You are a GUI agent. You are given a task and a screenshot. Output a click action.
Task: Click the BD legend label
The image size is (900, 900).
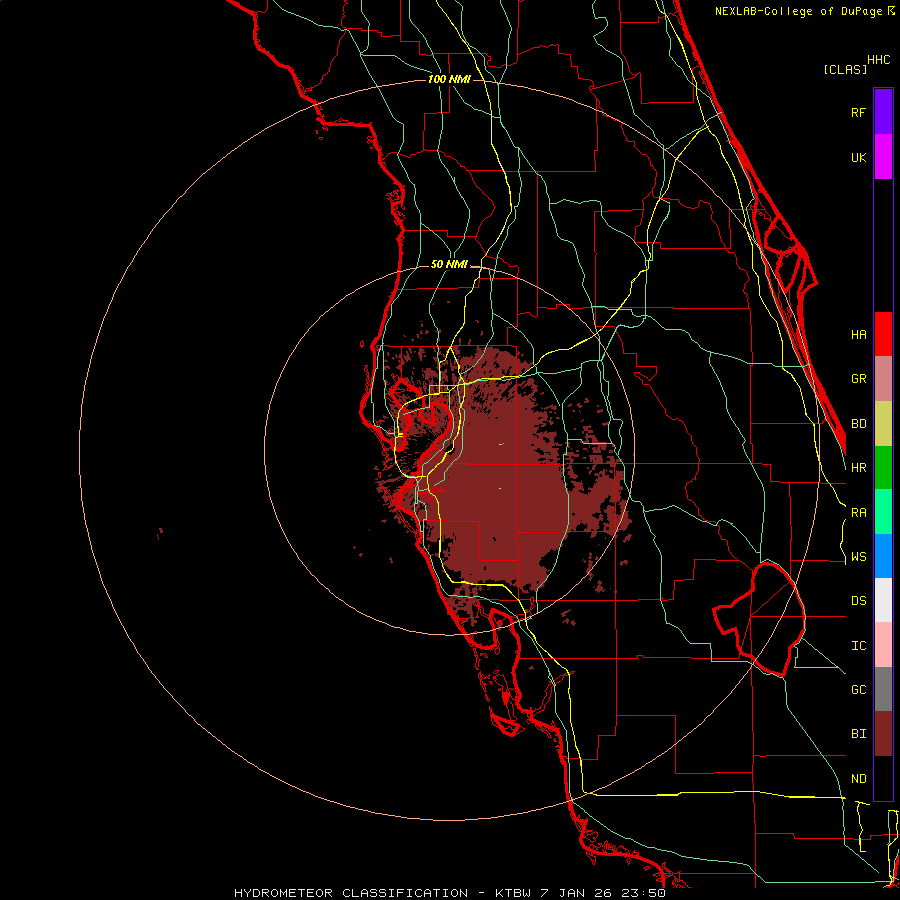[858, 424]
